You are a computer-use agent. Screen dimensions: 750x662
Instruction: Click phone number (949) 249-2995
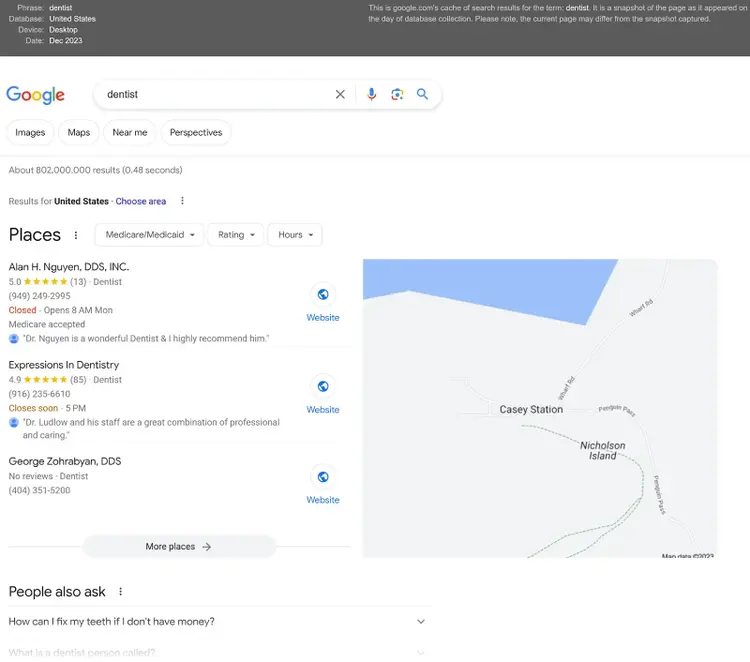[39, 296]
